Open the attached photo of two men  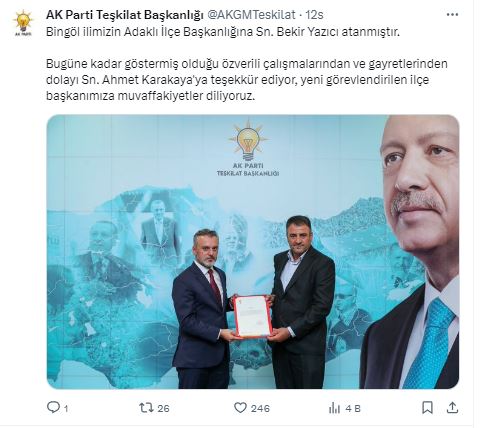(253, 252)
